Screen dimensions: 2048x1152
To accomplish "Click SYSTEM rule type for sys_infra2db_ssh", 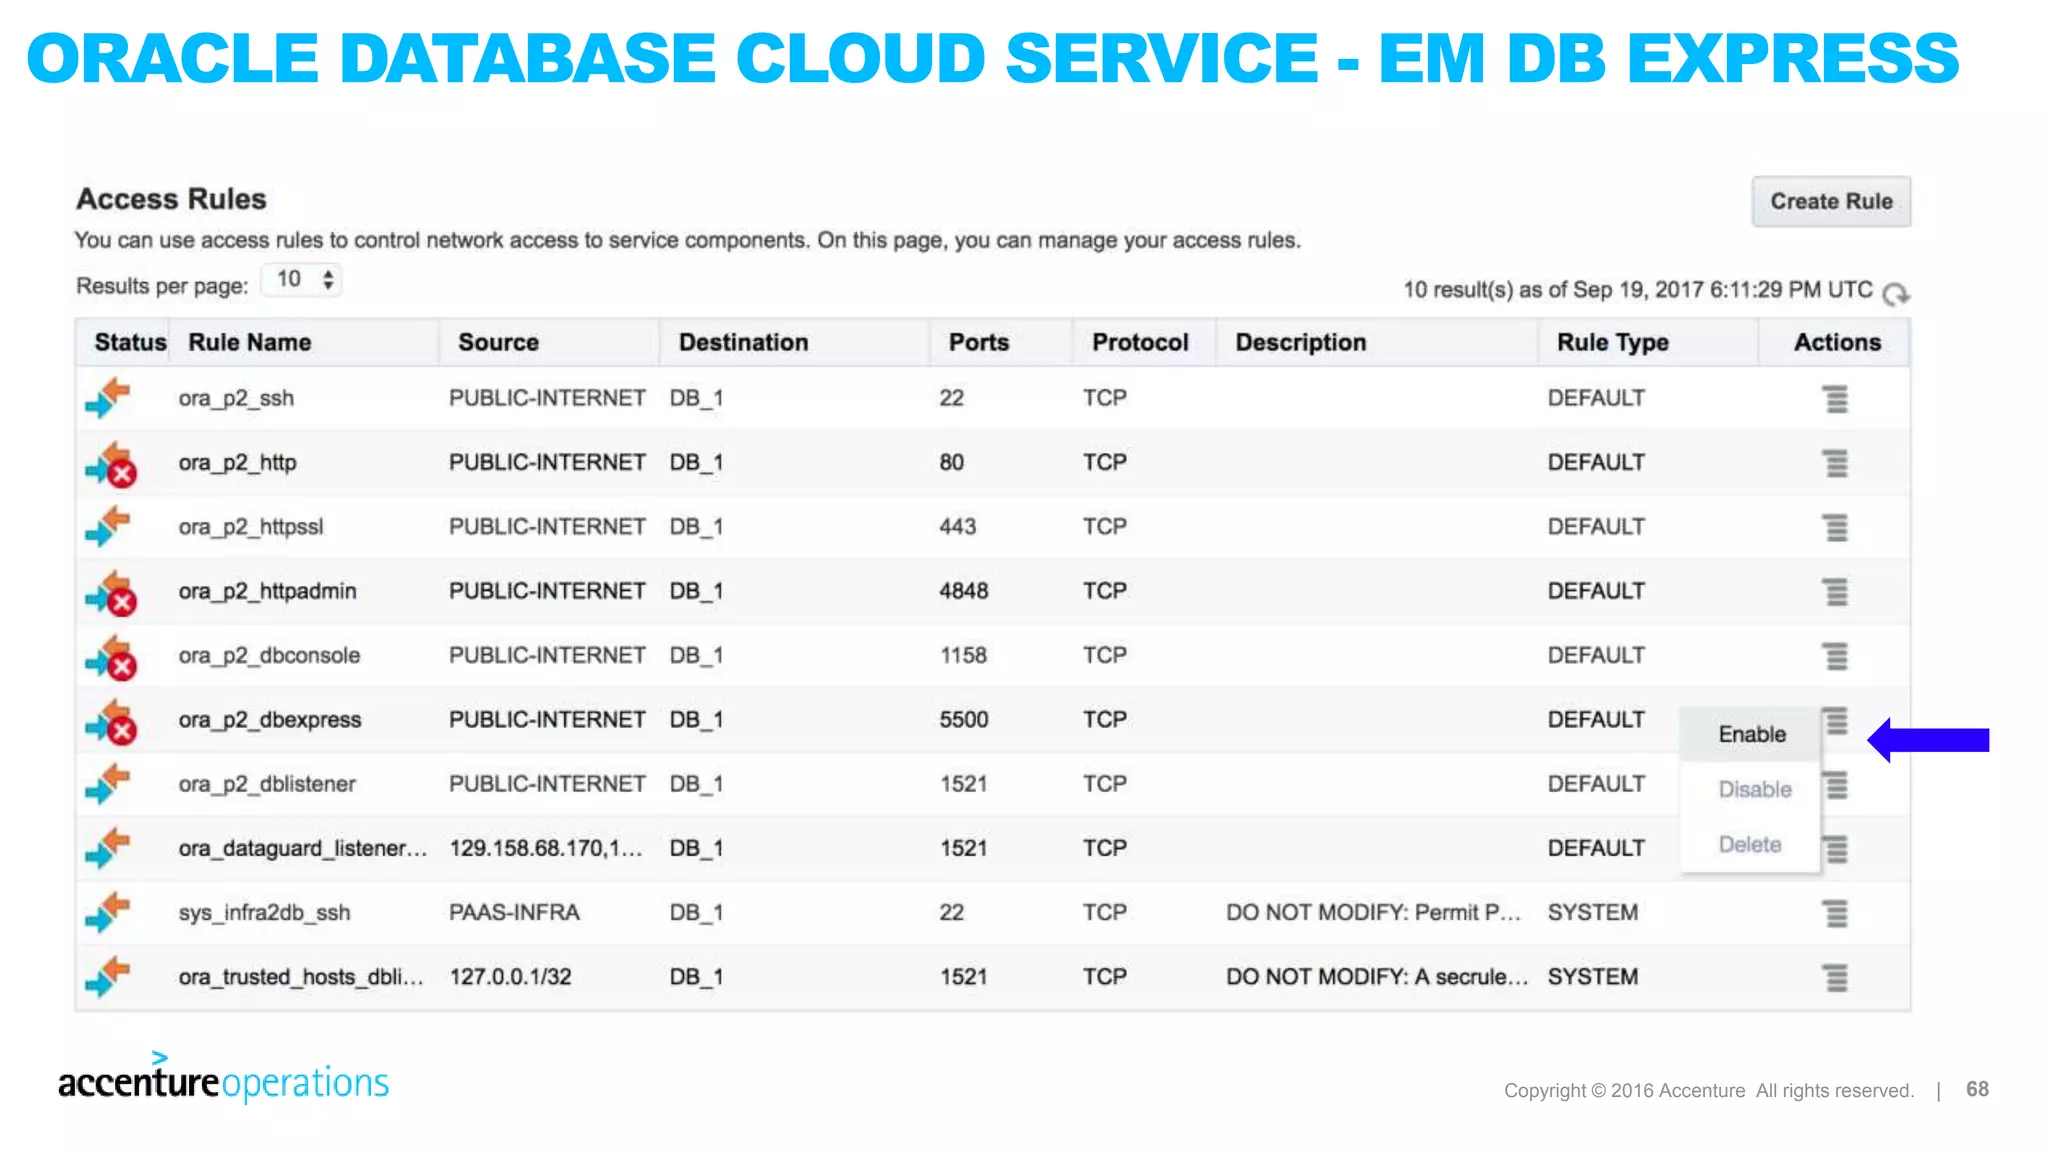I will click(1593, 912).
